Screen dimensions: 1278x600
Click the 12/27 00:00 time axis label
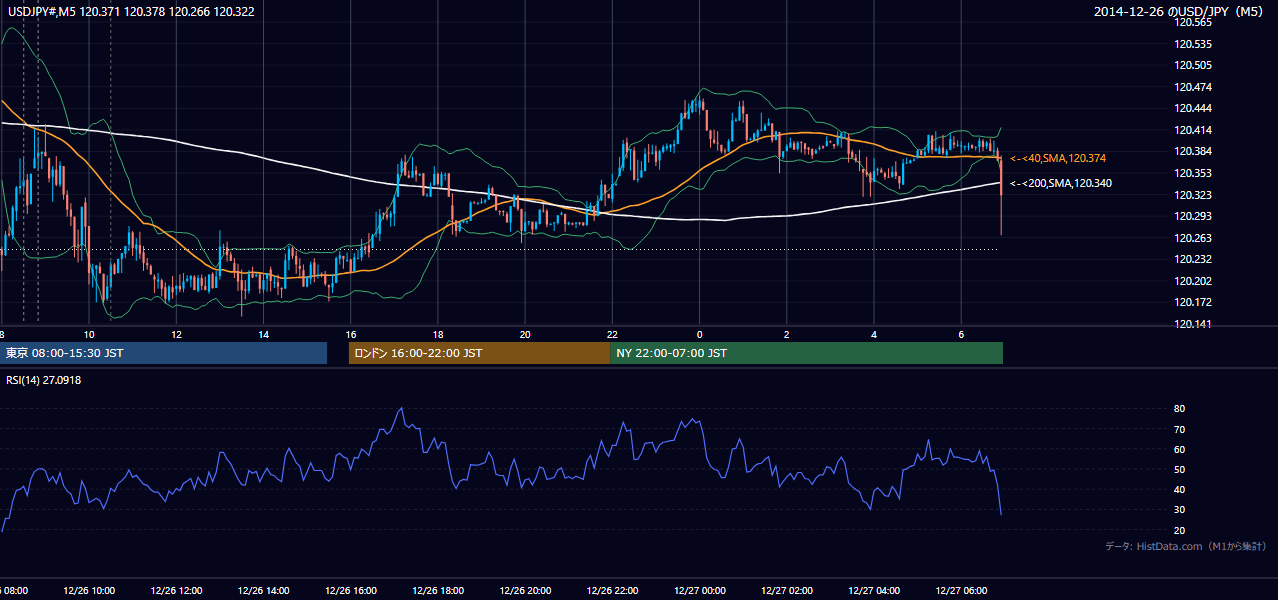click(699, 590)
